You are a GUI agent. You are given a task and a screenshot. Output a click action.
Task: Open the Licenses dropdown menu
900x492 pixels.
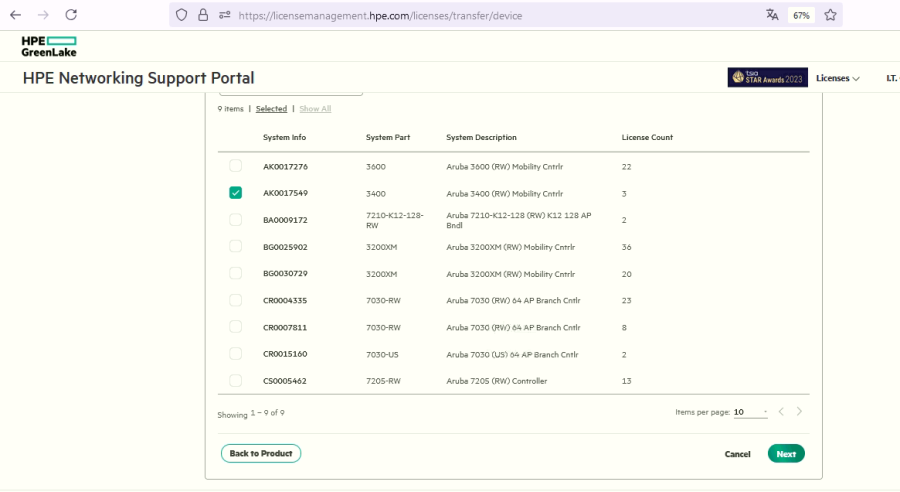click(x=837, y=78)
